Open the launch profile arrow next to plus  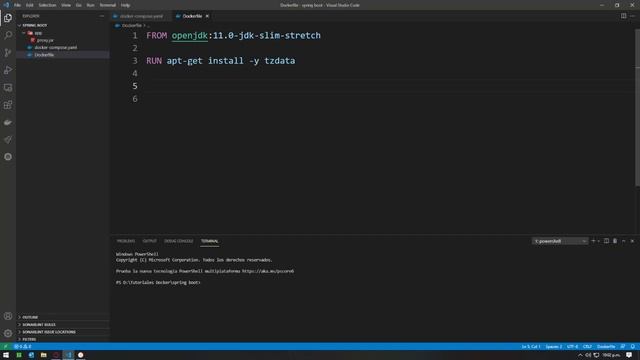[599, 241]
